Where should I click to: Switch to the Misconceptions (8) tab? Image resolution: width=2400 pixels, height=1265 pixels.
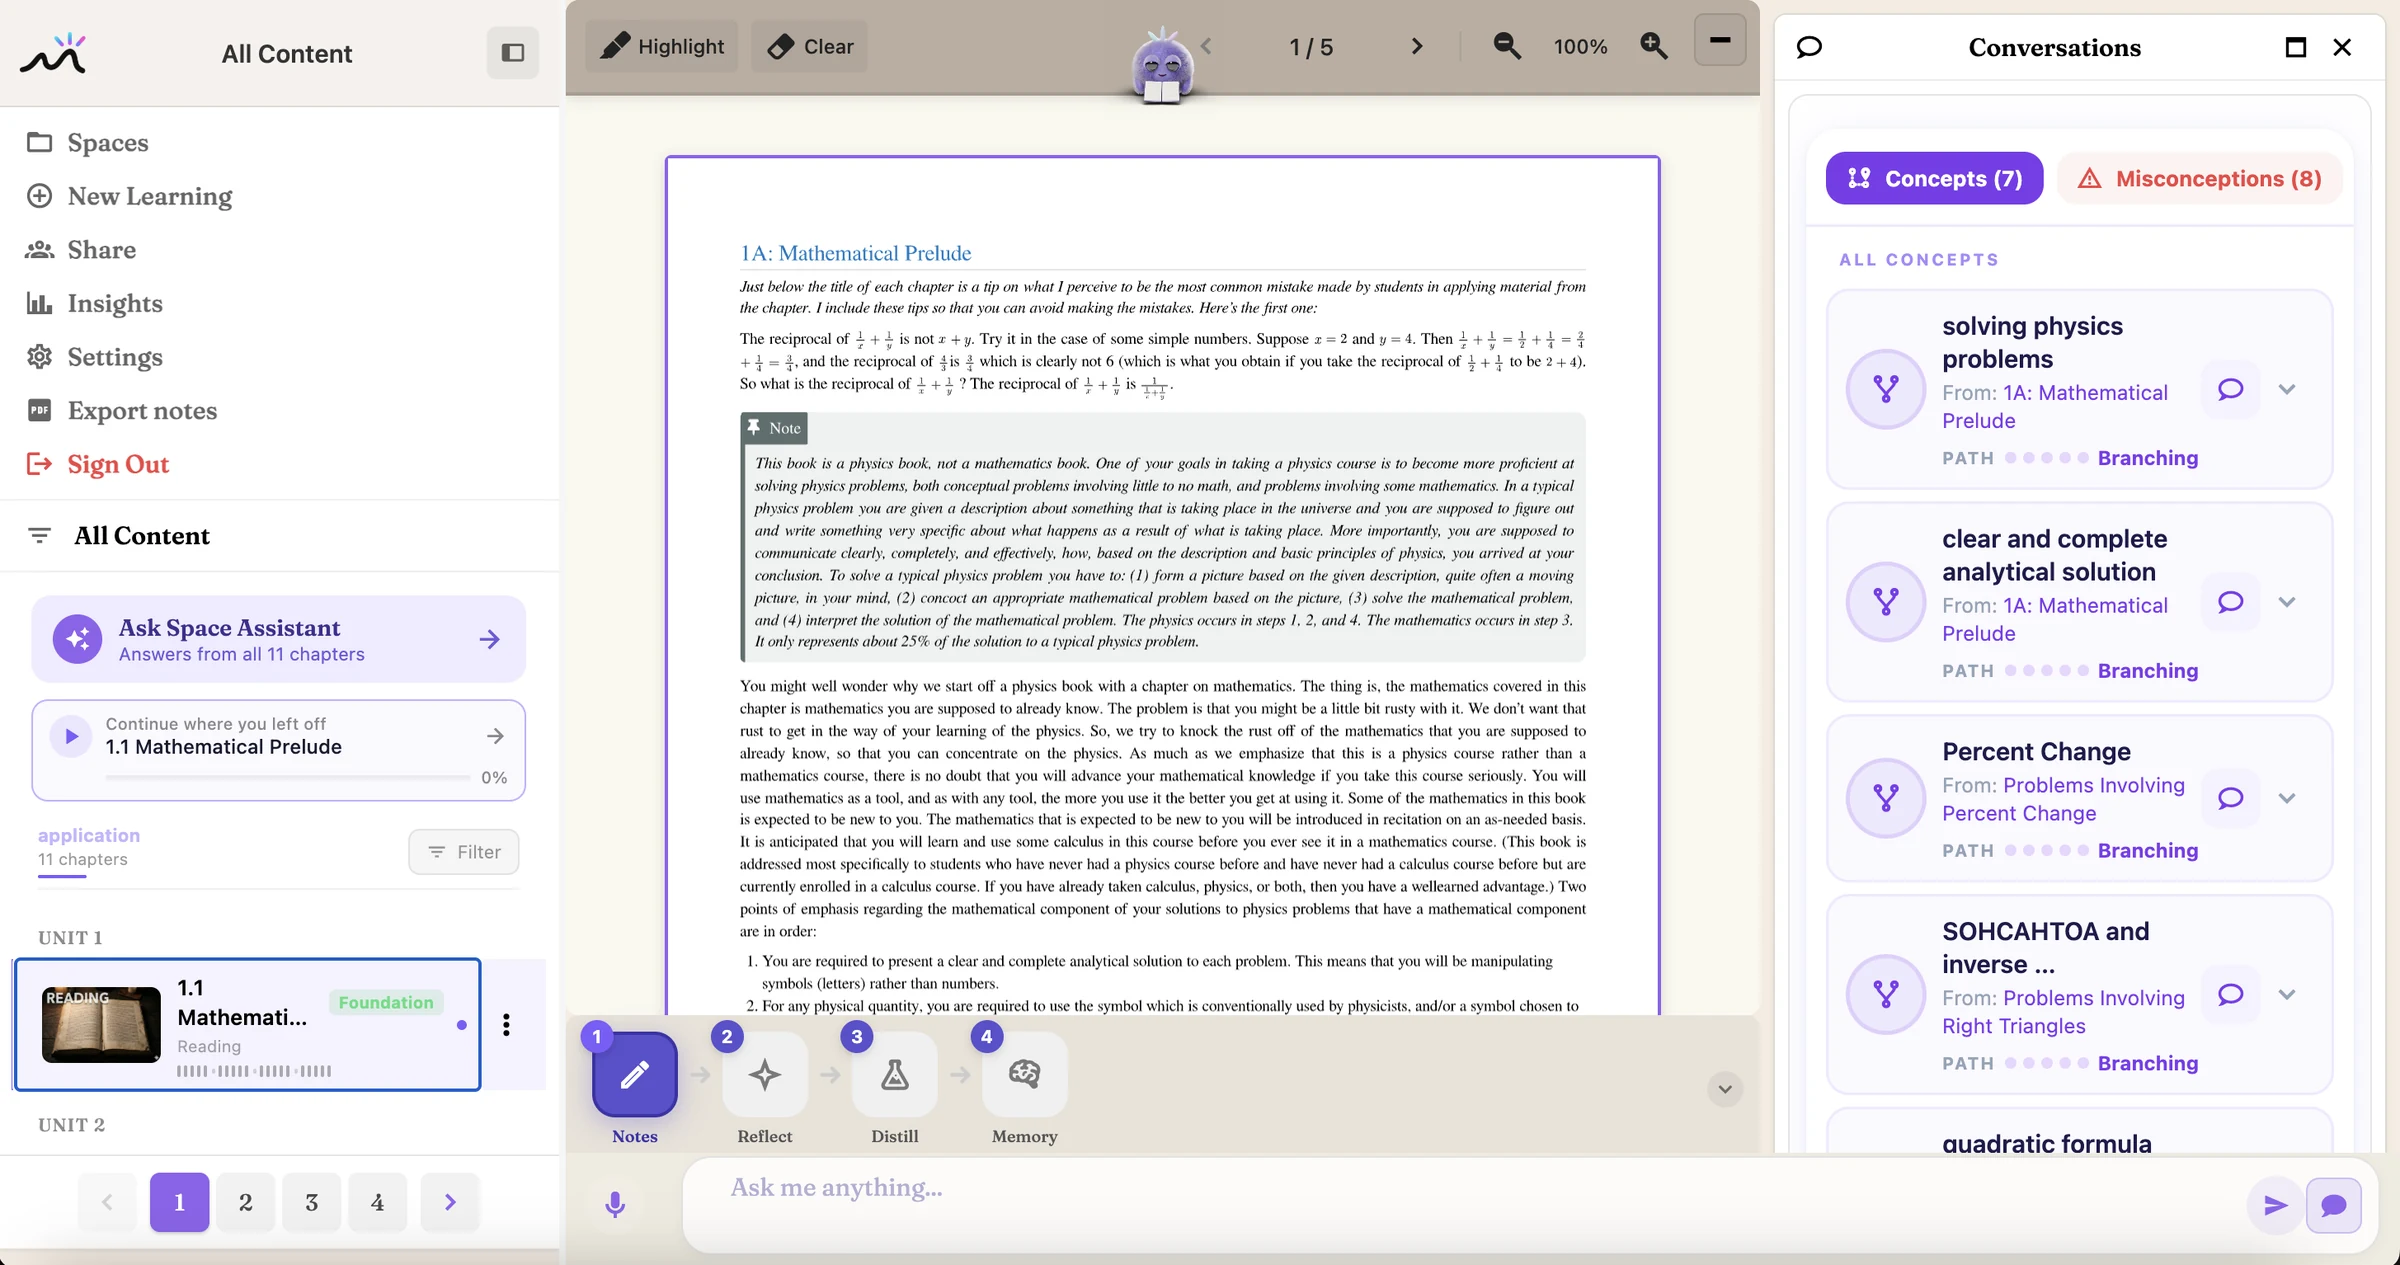2200,178
